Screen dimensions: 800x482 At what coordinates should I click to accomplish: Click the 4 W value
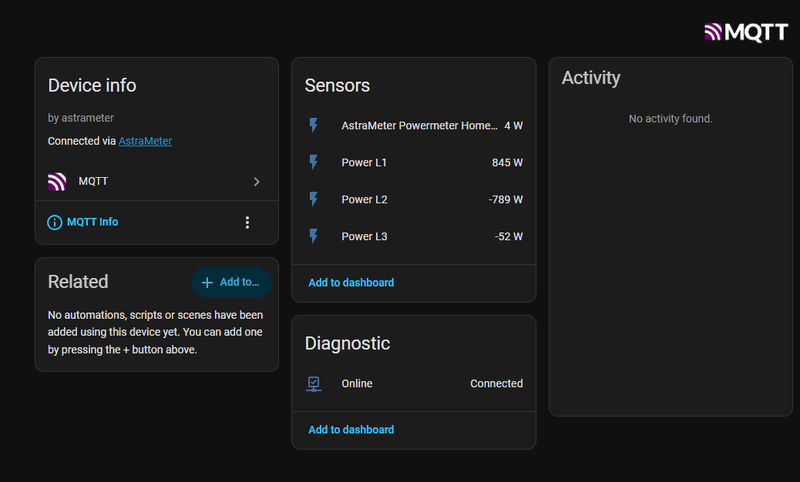click(x=514, y=125)
